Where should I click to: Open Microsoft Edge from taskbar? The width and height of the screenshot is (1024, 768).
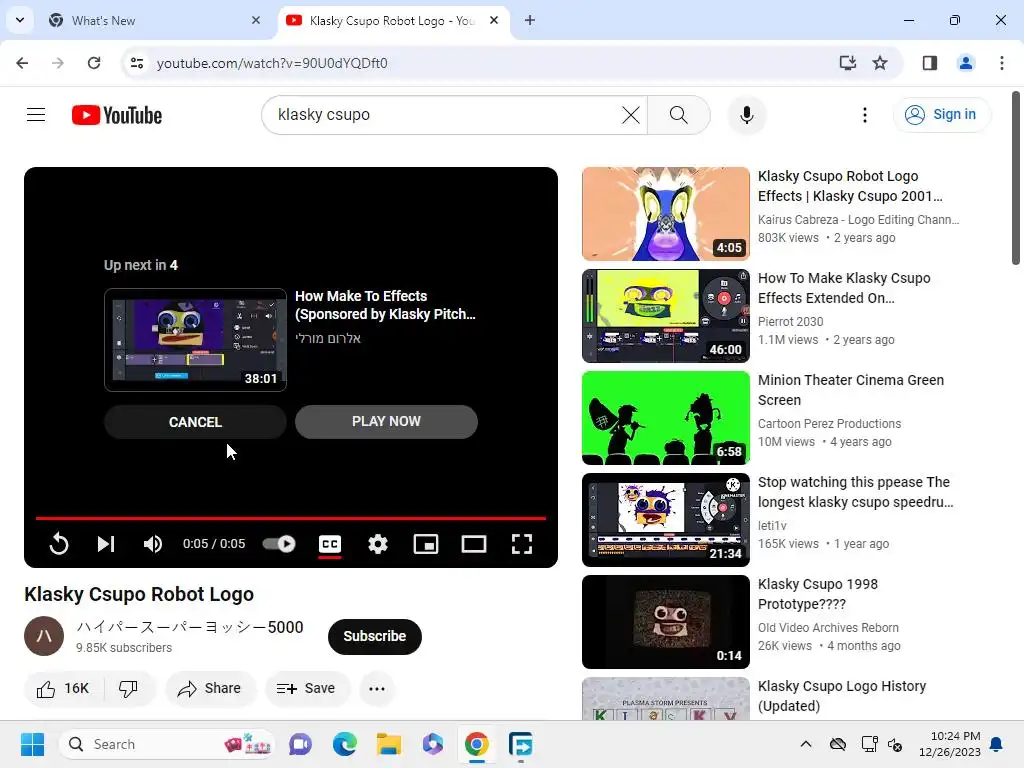[x=345, y=744]
